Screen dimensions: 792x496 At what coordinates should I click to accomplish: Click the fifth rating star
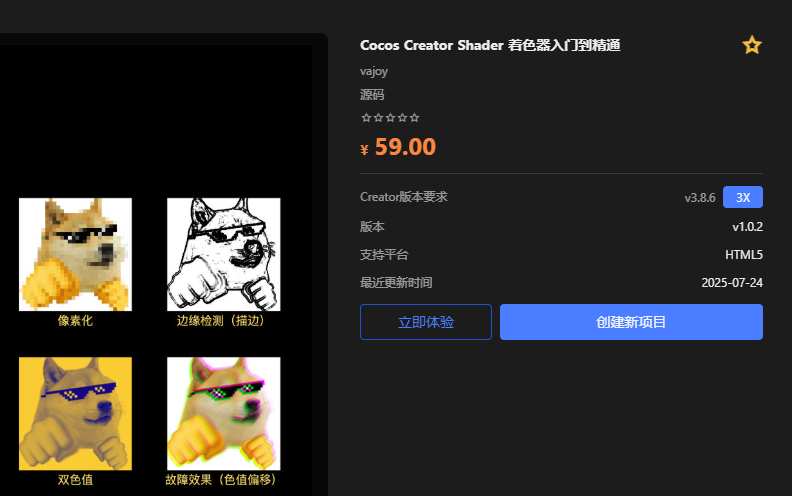[415, 118]
